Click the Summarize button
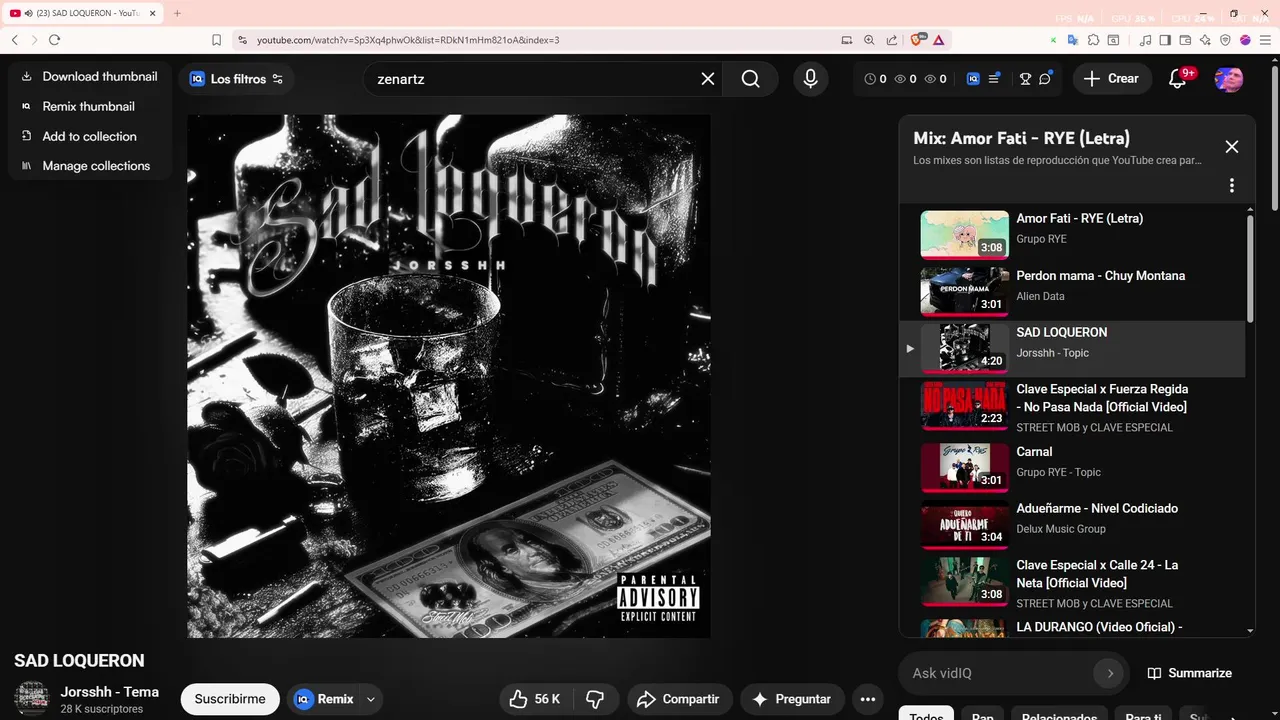1280x720 pixels. pos(1190,673)
